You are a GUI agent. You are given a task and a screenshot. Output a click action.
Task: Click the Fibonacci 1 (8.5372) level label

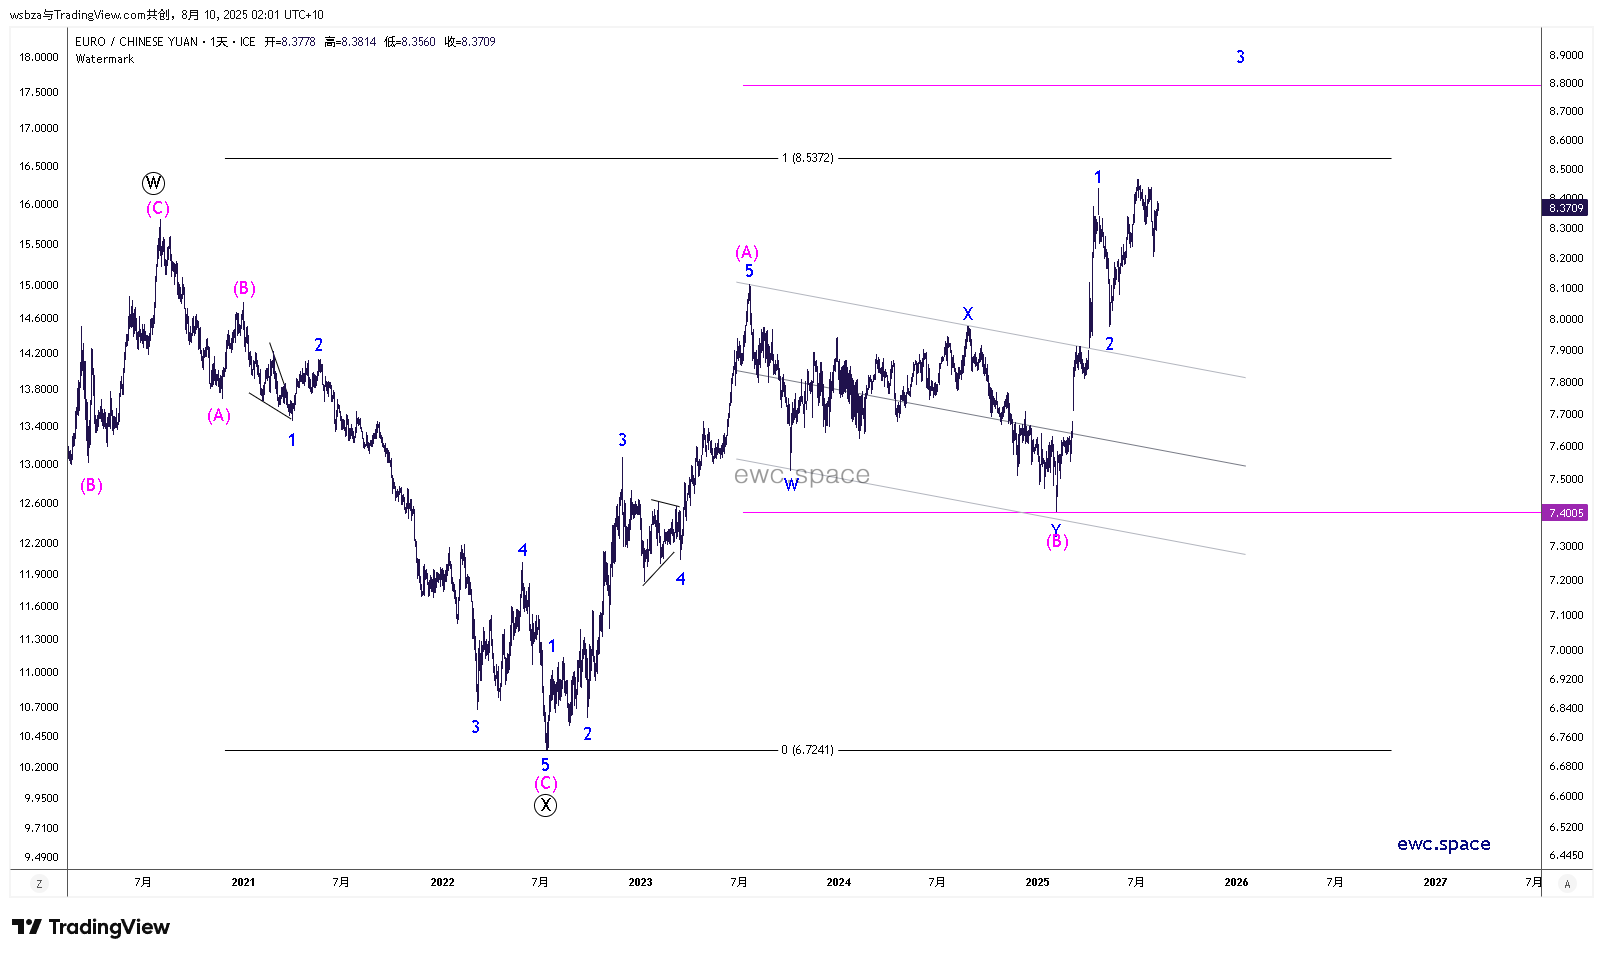(807, 158)
